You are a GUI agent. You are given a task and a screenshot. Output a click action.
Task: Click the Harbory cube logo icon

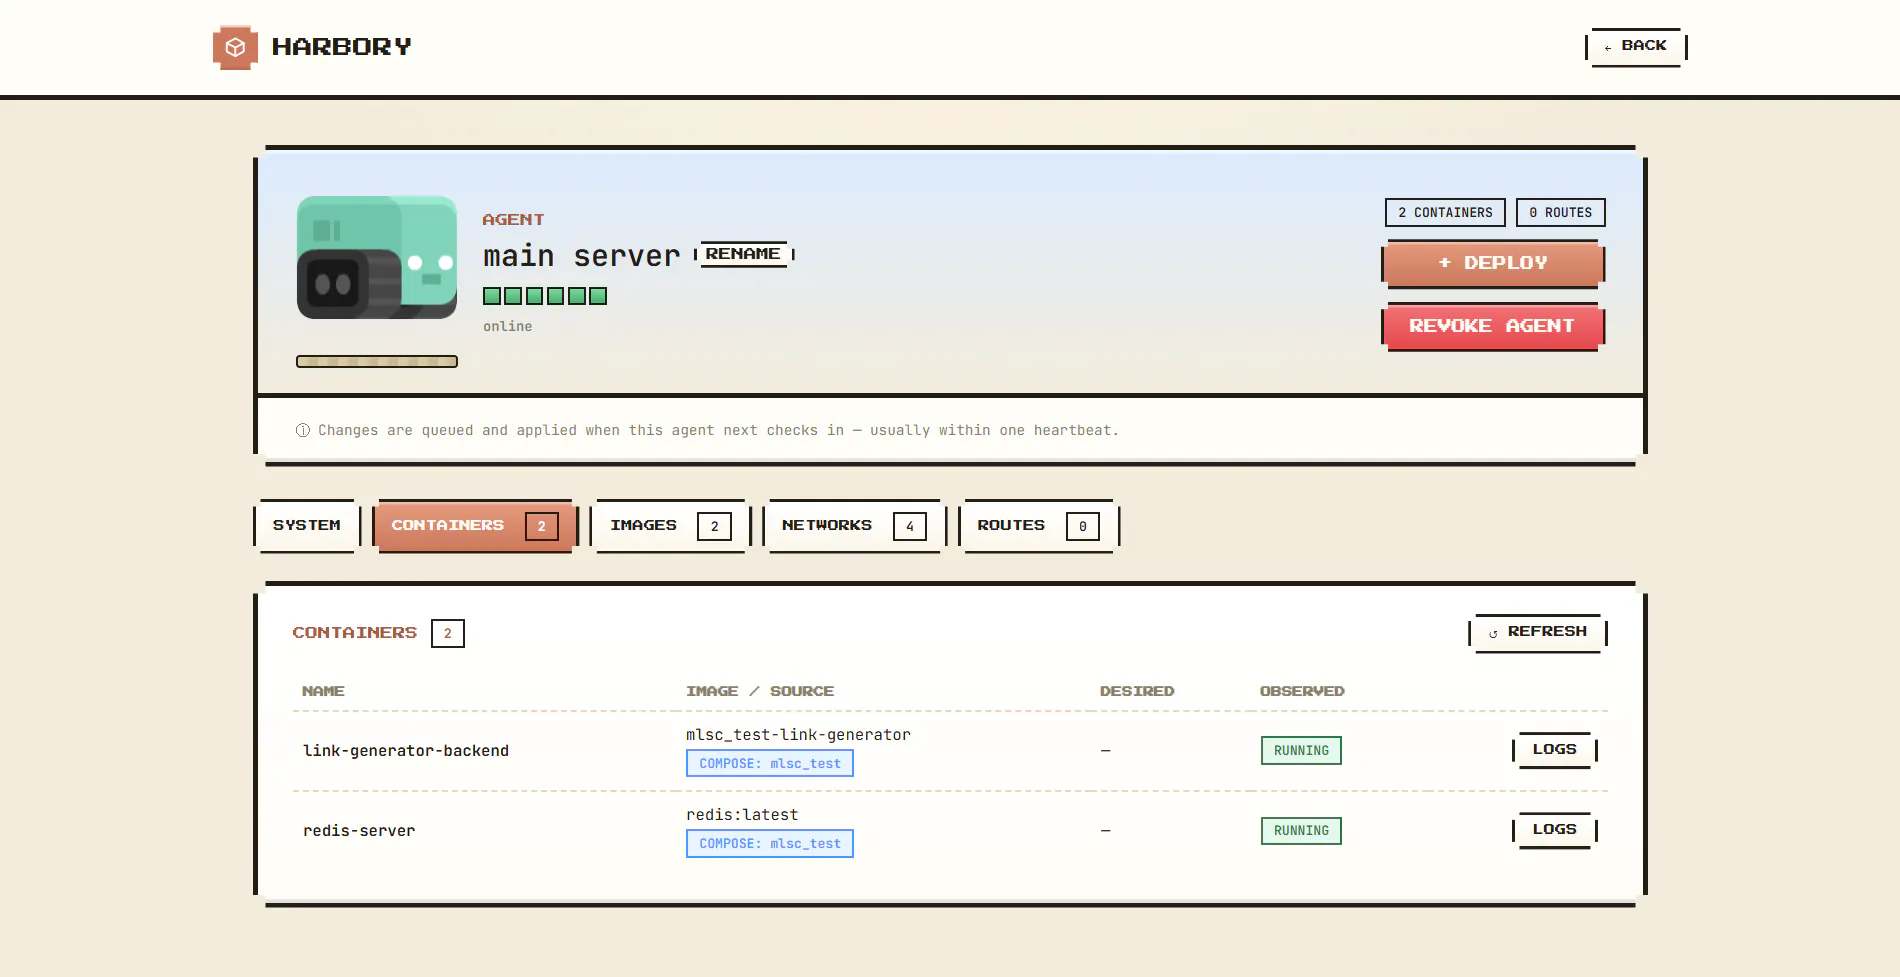[235, 47]
